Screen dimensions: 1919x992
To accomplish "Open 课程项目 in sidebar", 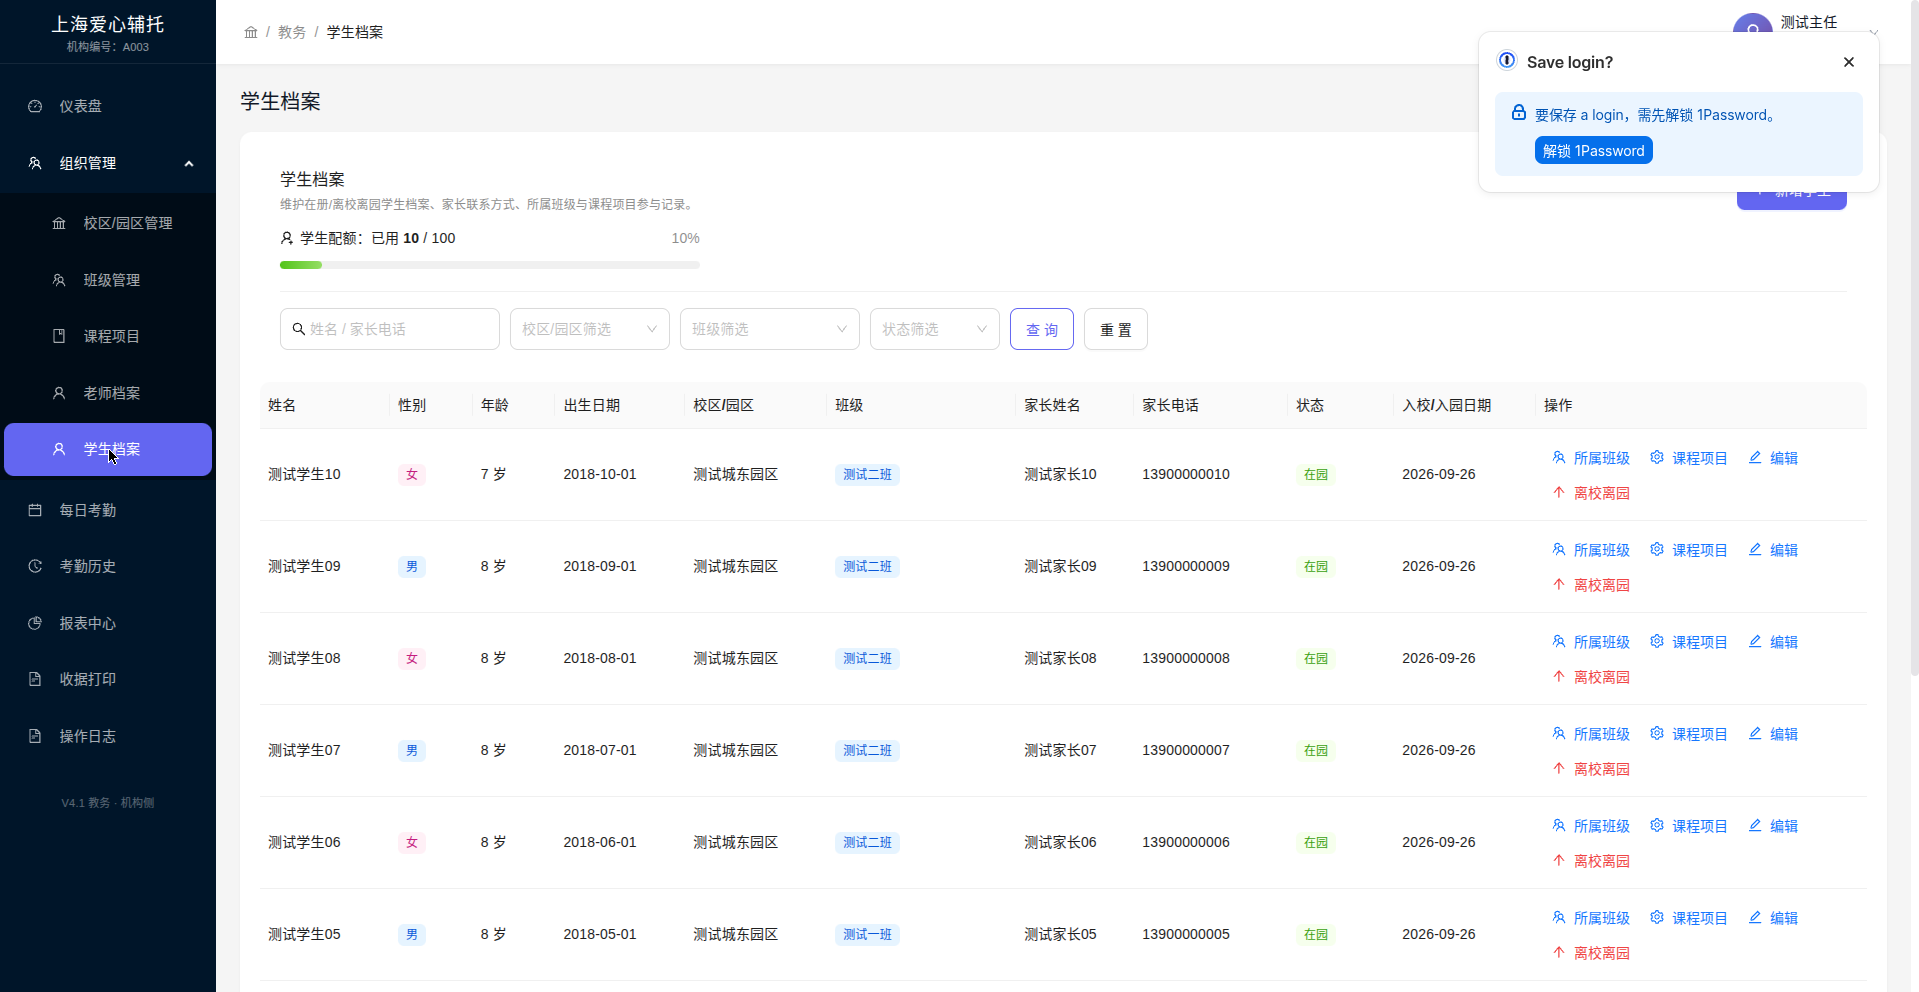I will tap(108, 336).
